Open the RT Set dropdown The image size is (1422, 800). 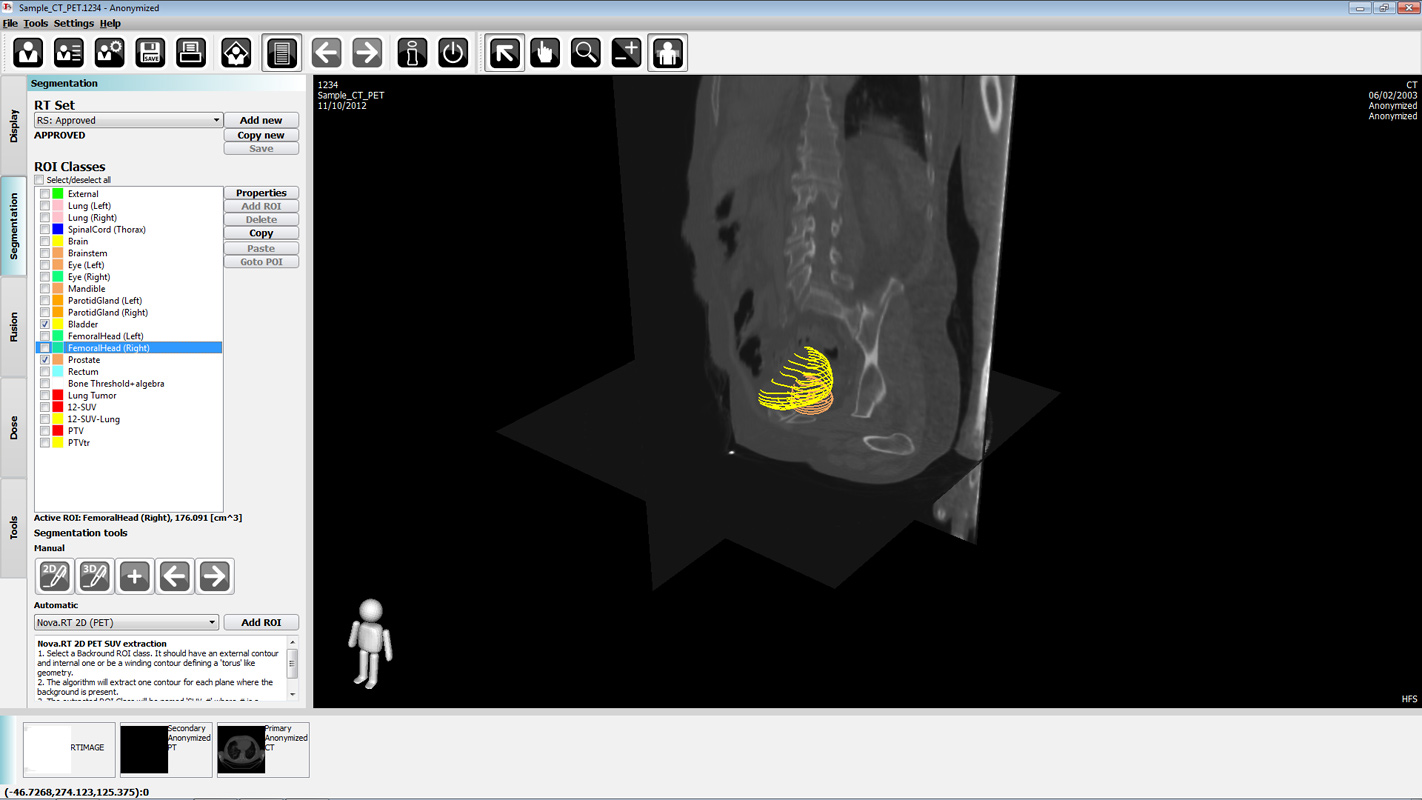coord(128,120)
